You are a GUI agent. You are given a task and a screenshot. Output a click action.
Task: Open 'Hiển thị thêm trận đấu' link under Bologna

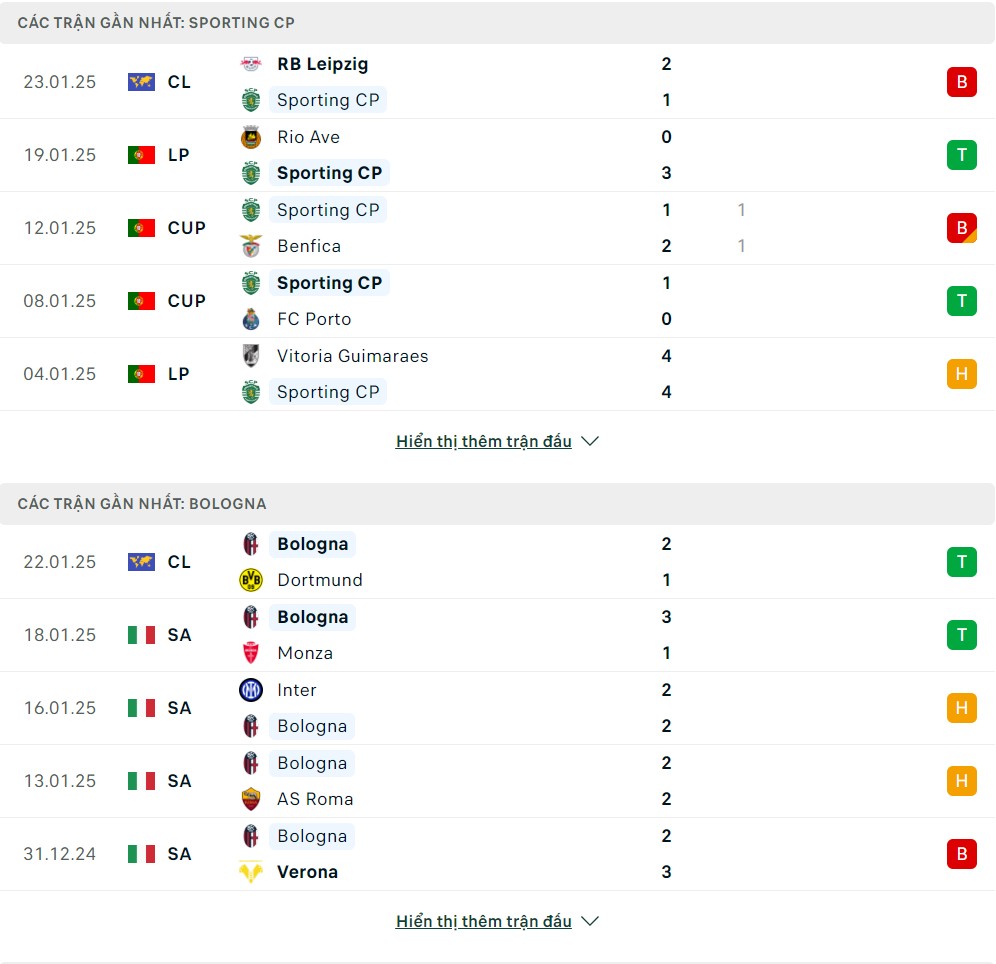coord(483,921)
